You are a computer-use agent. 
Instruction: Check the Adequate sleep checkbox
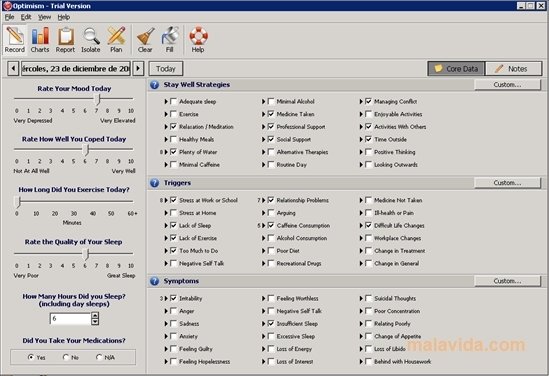pos(173,102)
